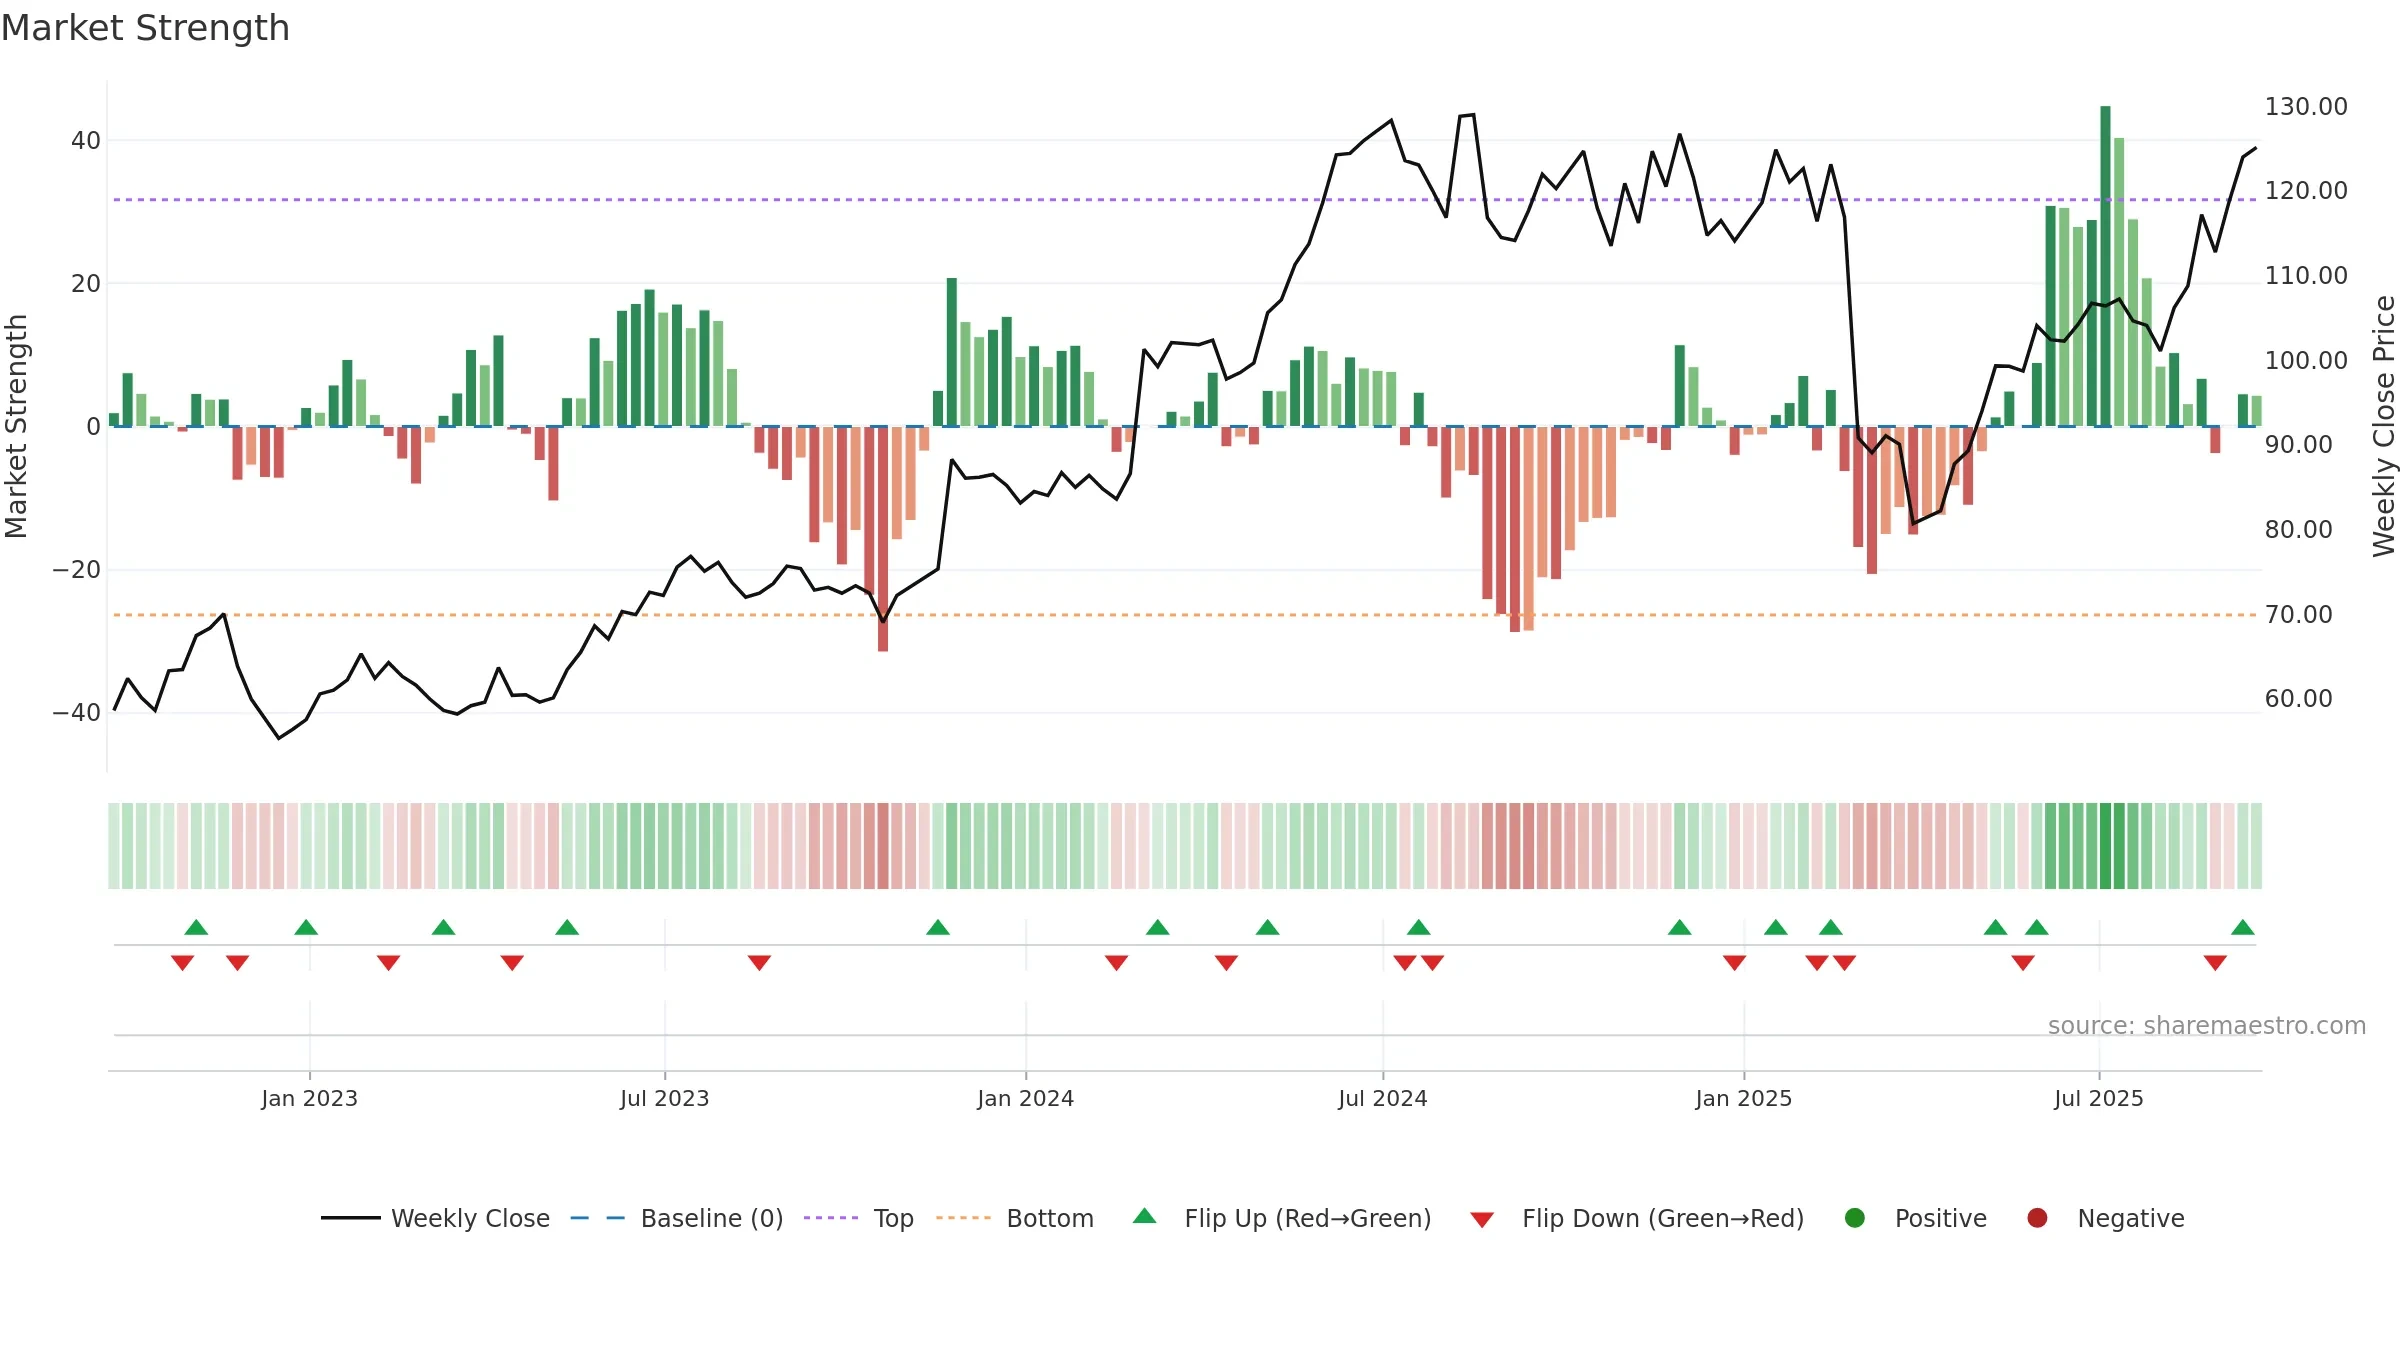The height and width of the screenshot is (1350, 2400).
Task: Toggle the Negative legend entry
Action: pyautogui.click(x=2105, y=1218)
